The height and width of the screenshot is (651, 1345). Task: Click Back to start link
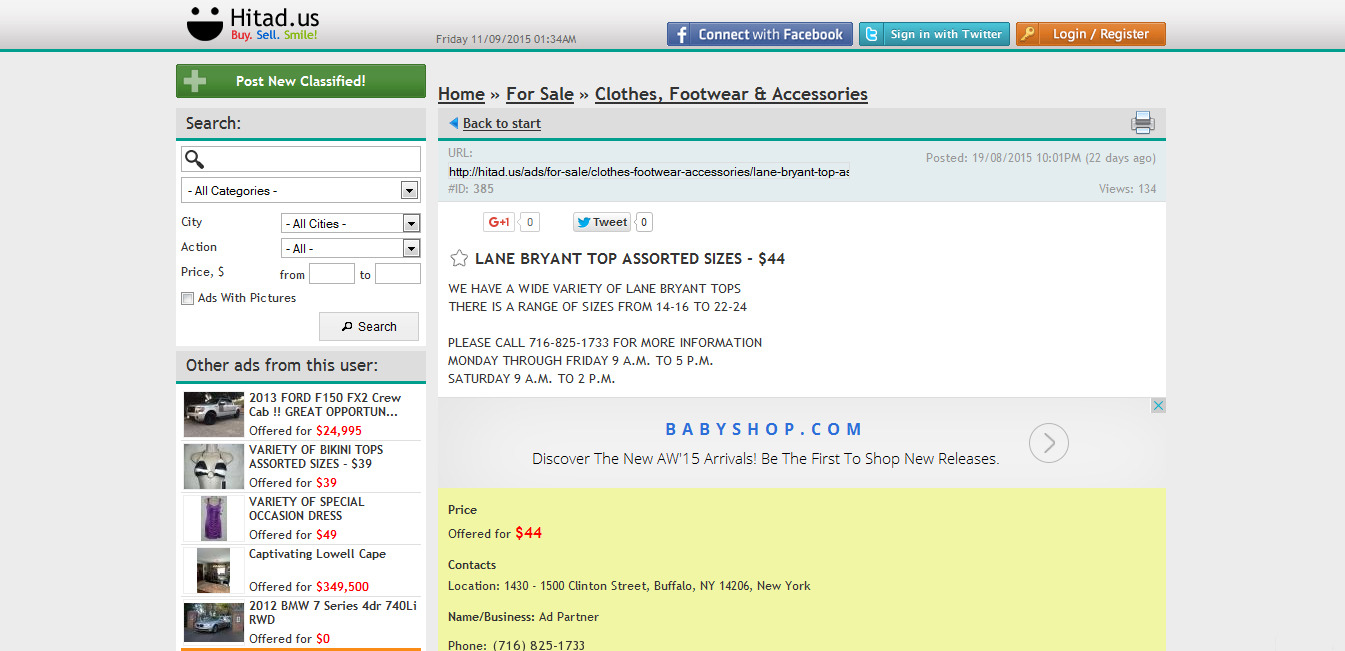click(502, 123)
